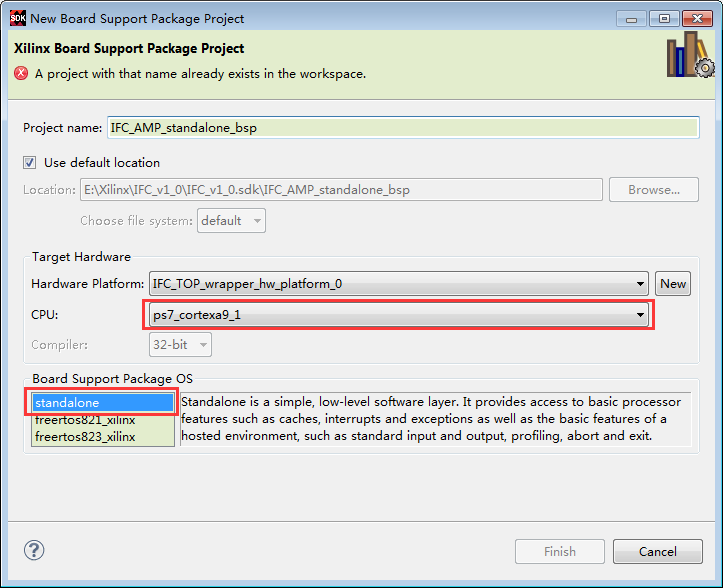This screenshot has width=723, height=588.
Task: Click the Finish button
Action: tap(560, 552)
